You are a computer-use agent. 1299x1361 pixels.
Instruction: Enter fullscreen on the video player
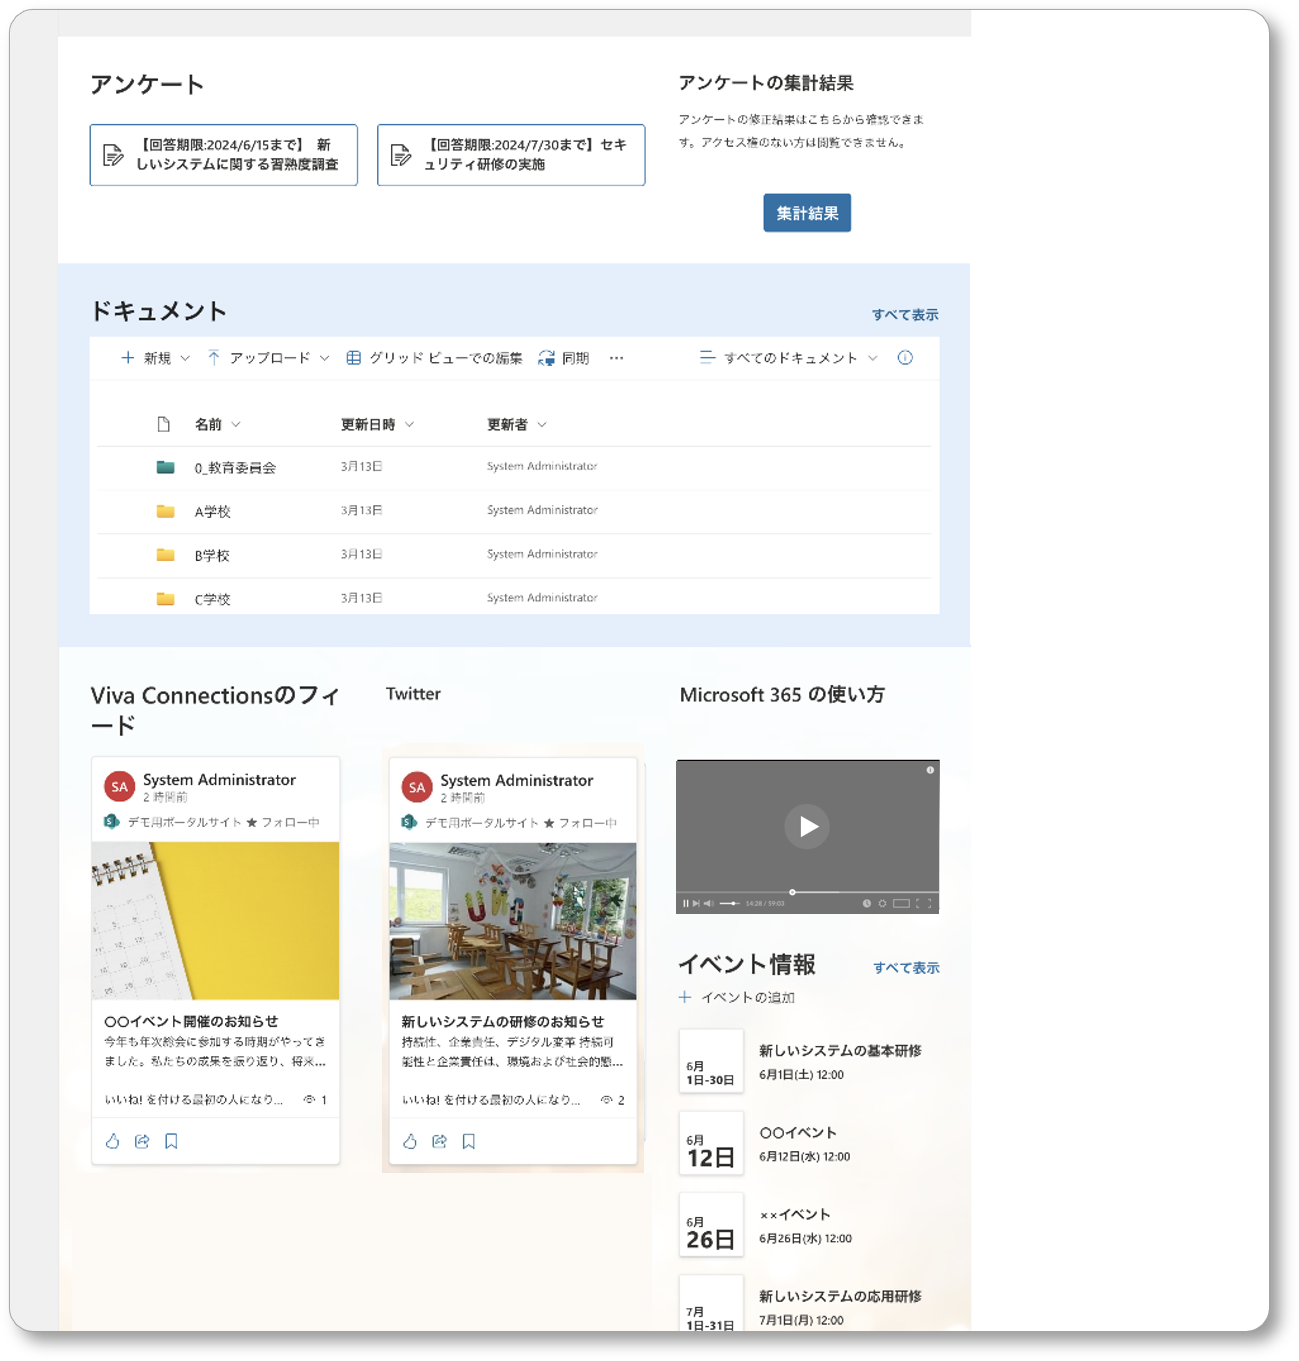[924, 904]
